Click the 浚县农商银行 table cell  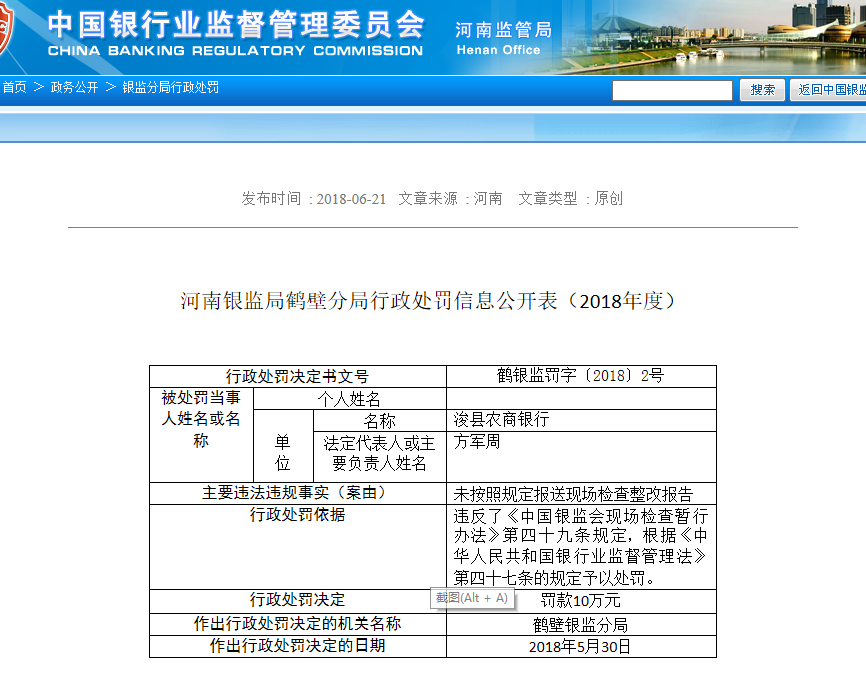[502, 420]
